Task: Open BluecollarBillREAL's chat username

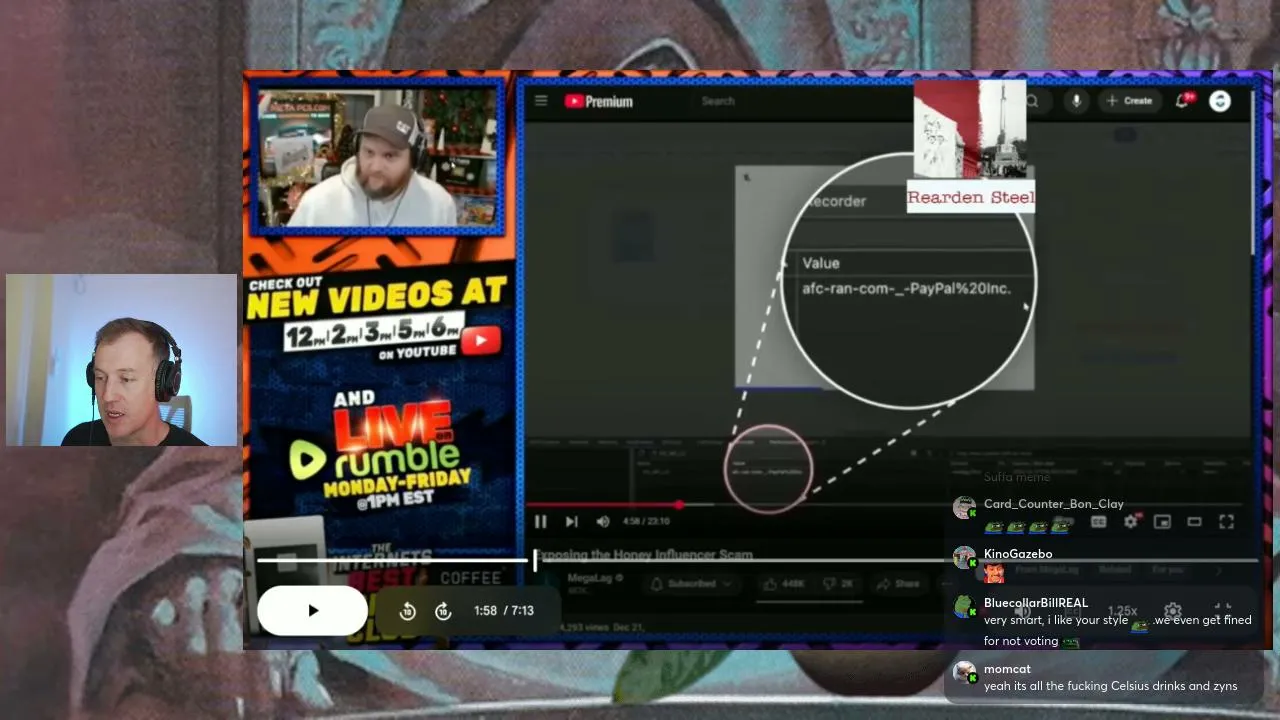Action: pyautogui.click(x=1036, y=603)
